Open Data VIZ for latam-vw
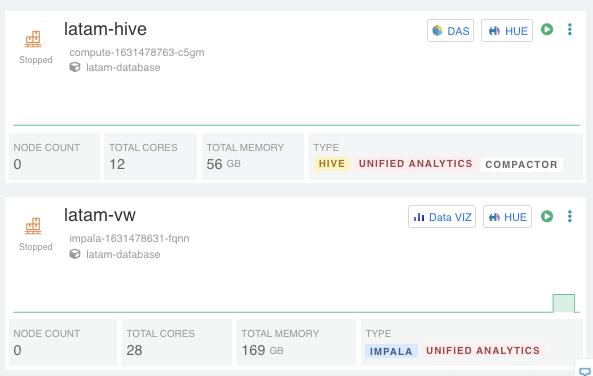Image resolution: width=593 pixels, height=376 pixels. (442, 217)
